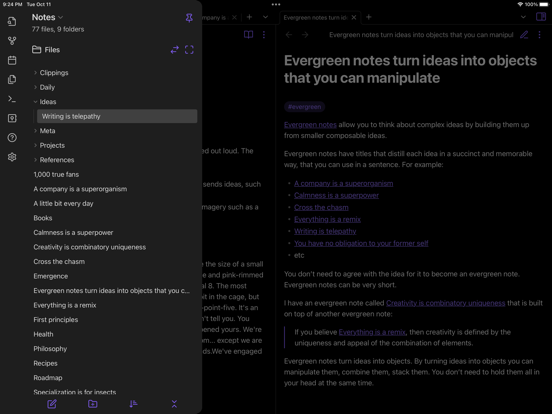The image size is (552, 414).
Task: Open A little bit every day note
Action: 63,203
